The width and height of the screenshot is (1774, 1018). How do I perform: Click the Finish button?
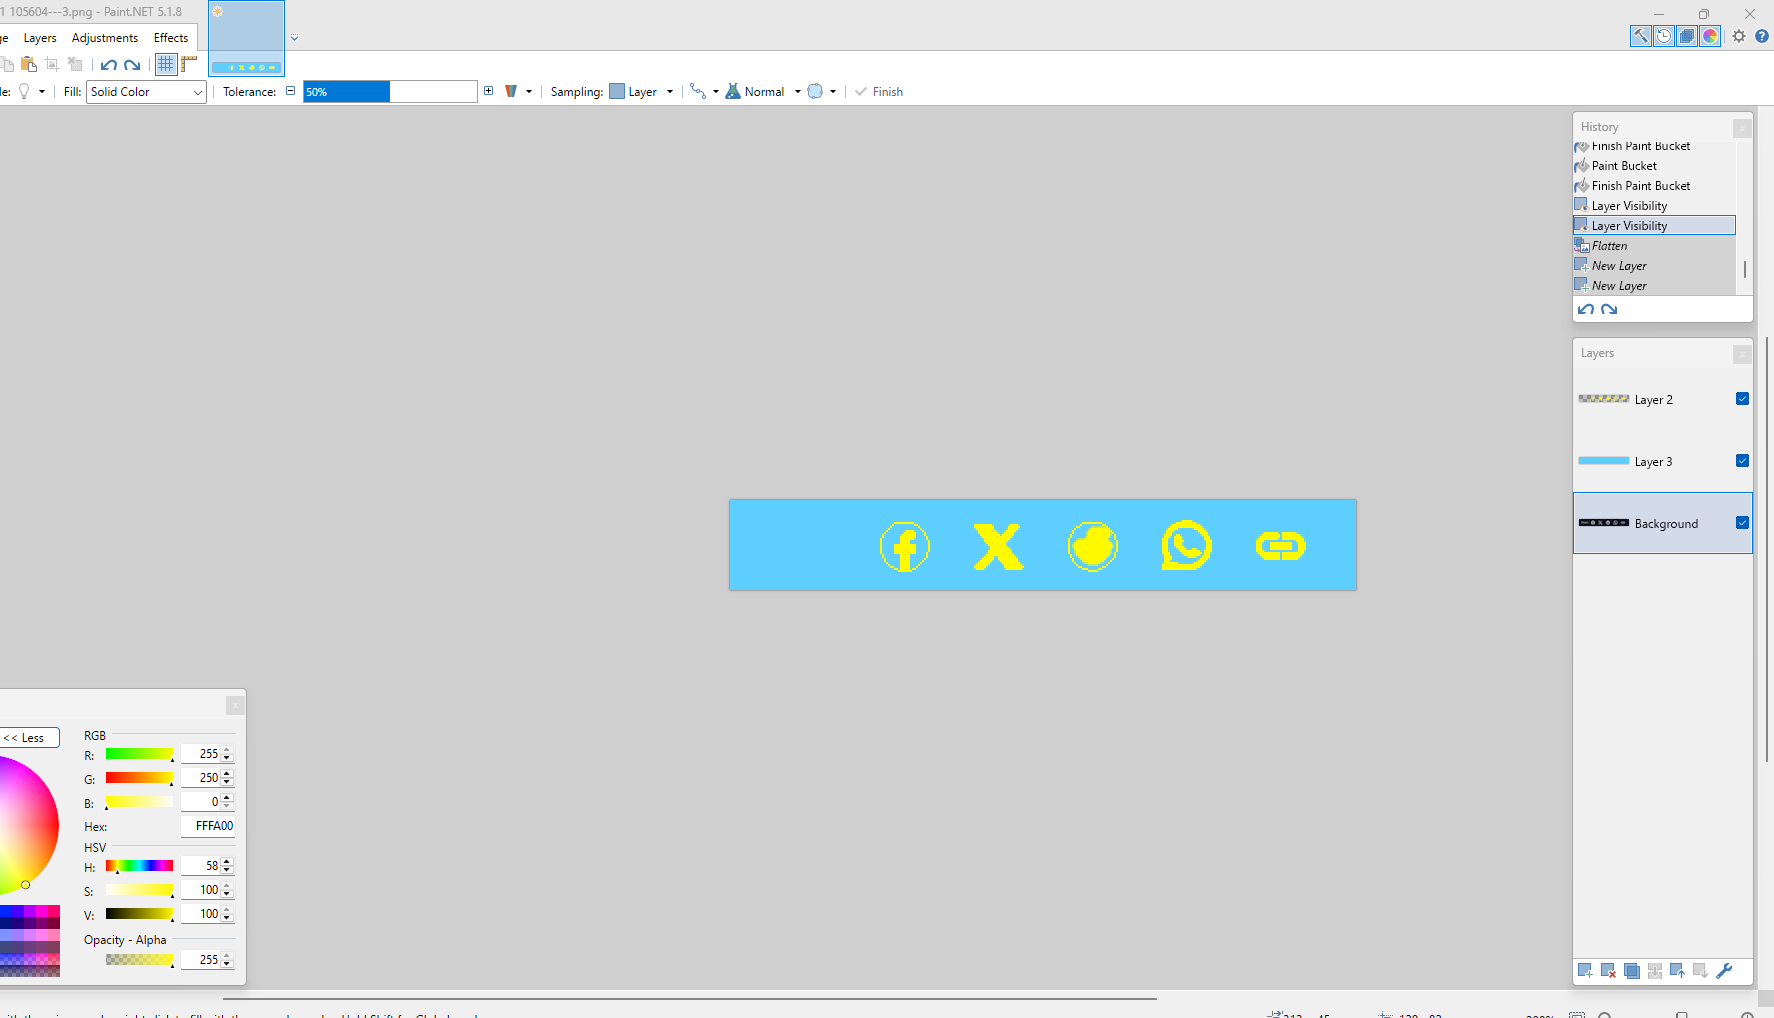pos(879,91)
